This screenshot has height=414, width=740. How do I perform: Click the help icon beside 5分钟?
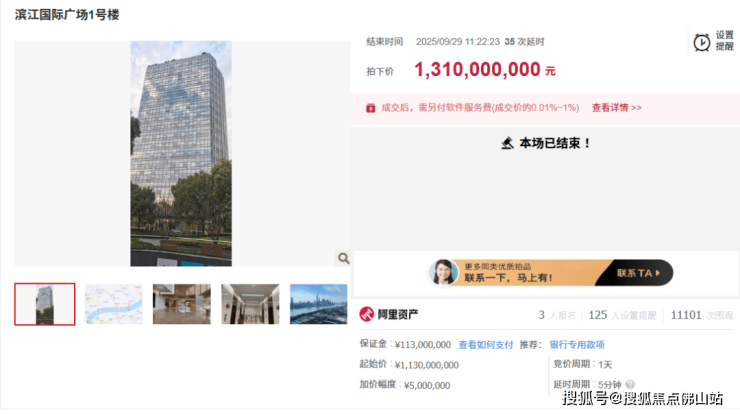point(629,384)
